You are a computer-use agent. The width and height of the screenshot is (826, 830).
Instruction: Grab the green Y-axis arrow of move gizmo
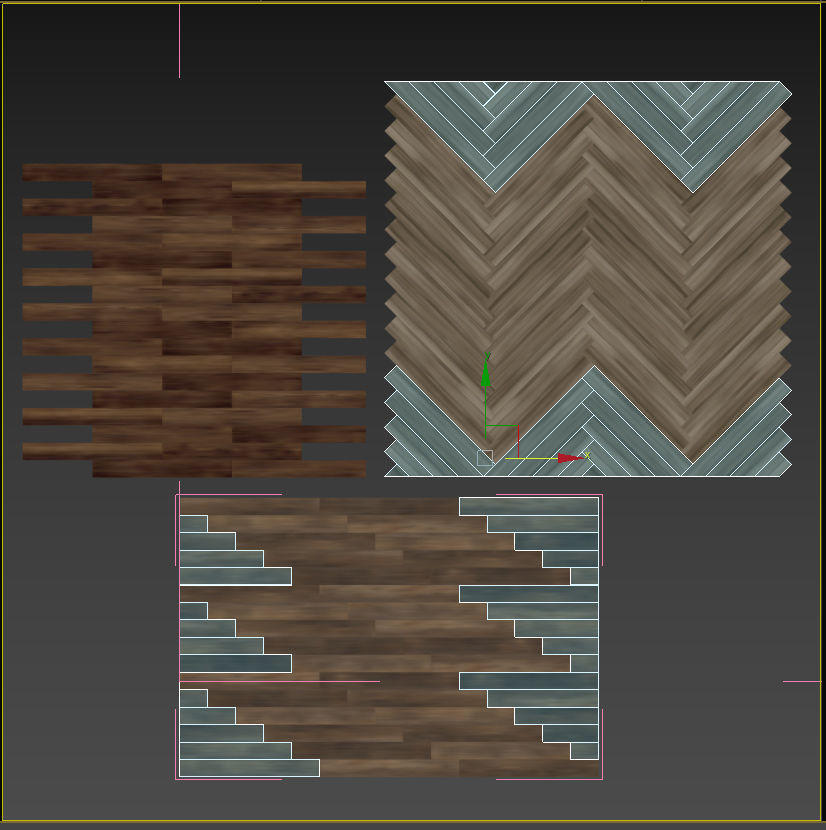click(x=486, y=374)
